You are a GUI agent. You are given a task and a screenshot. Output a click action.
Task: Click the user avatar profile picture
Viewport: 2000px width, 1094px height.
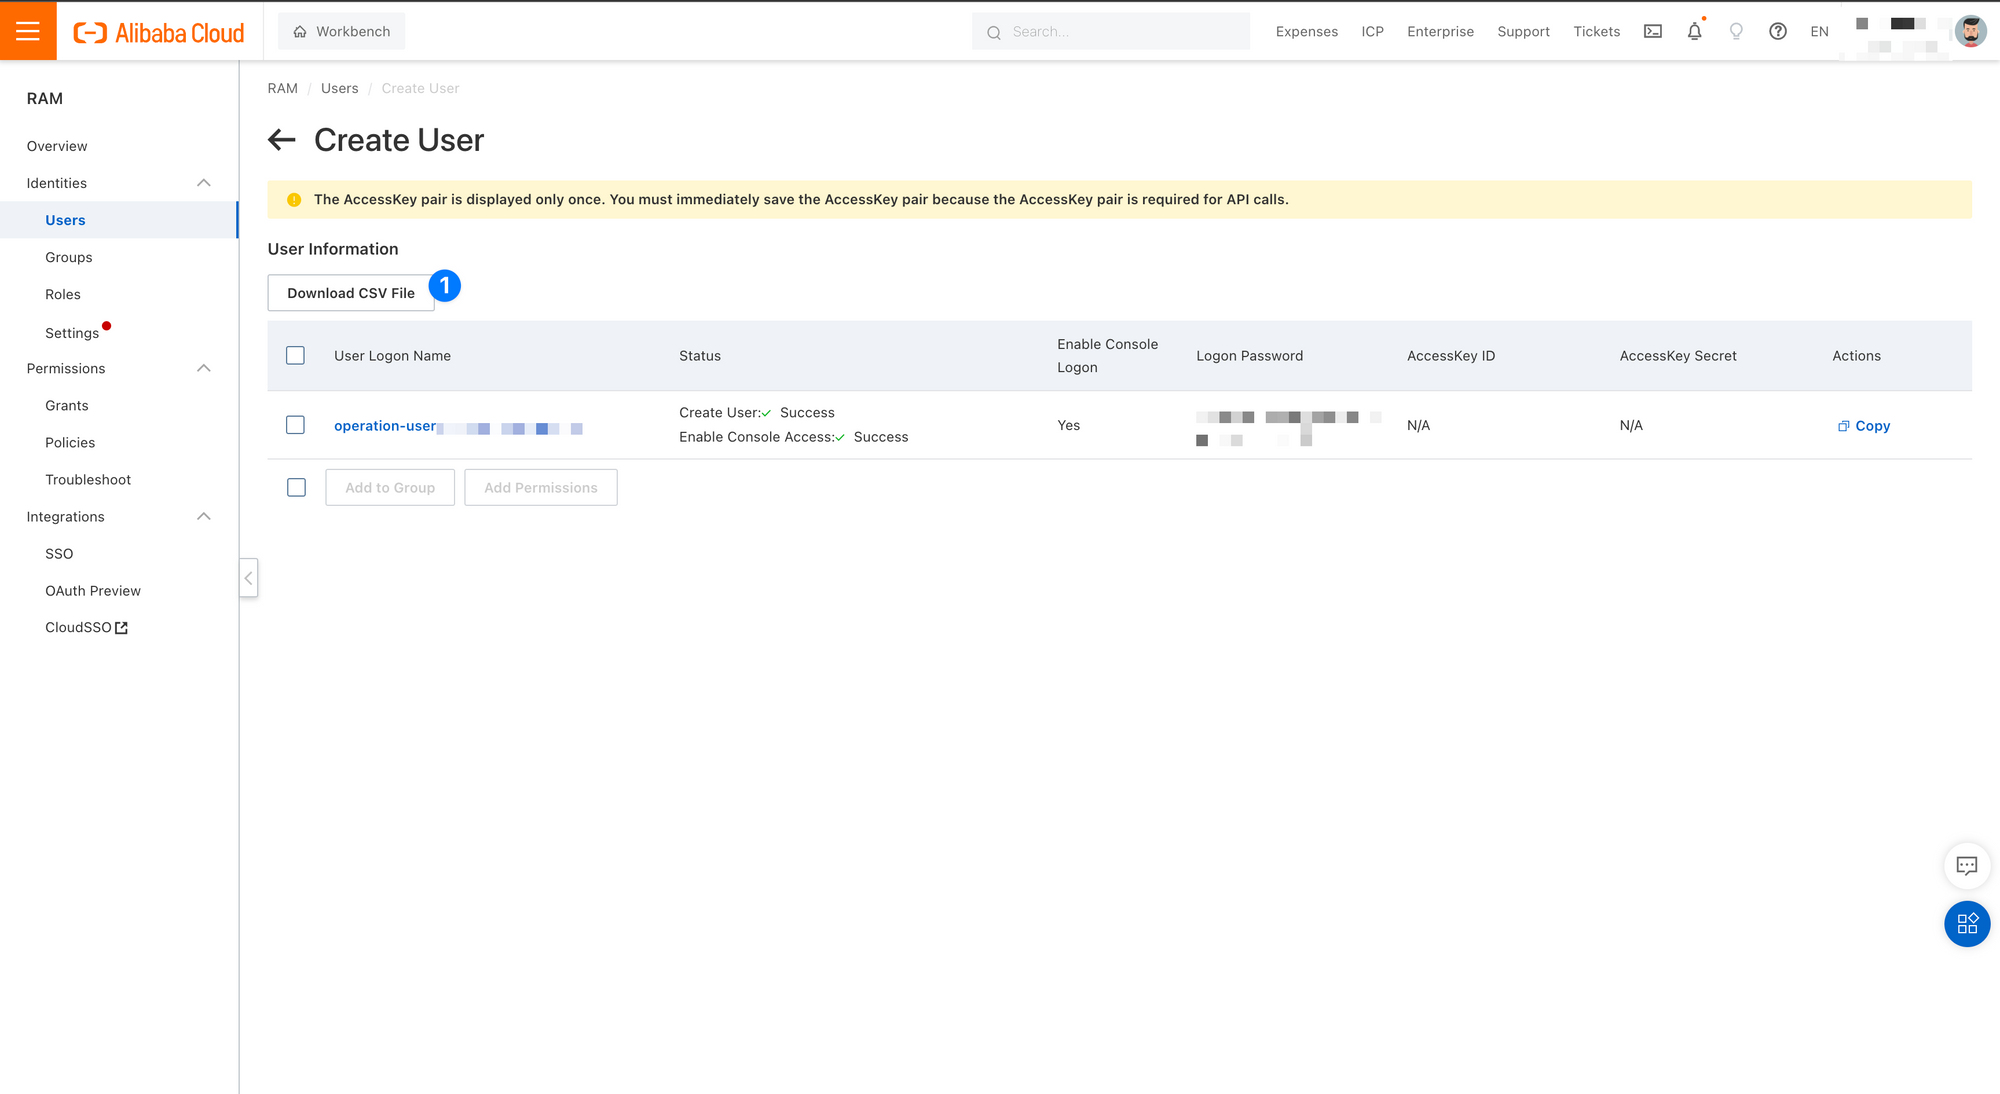pyautogui.click(x=1970, y=31)
